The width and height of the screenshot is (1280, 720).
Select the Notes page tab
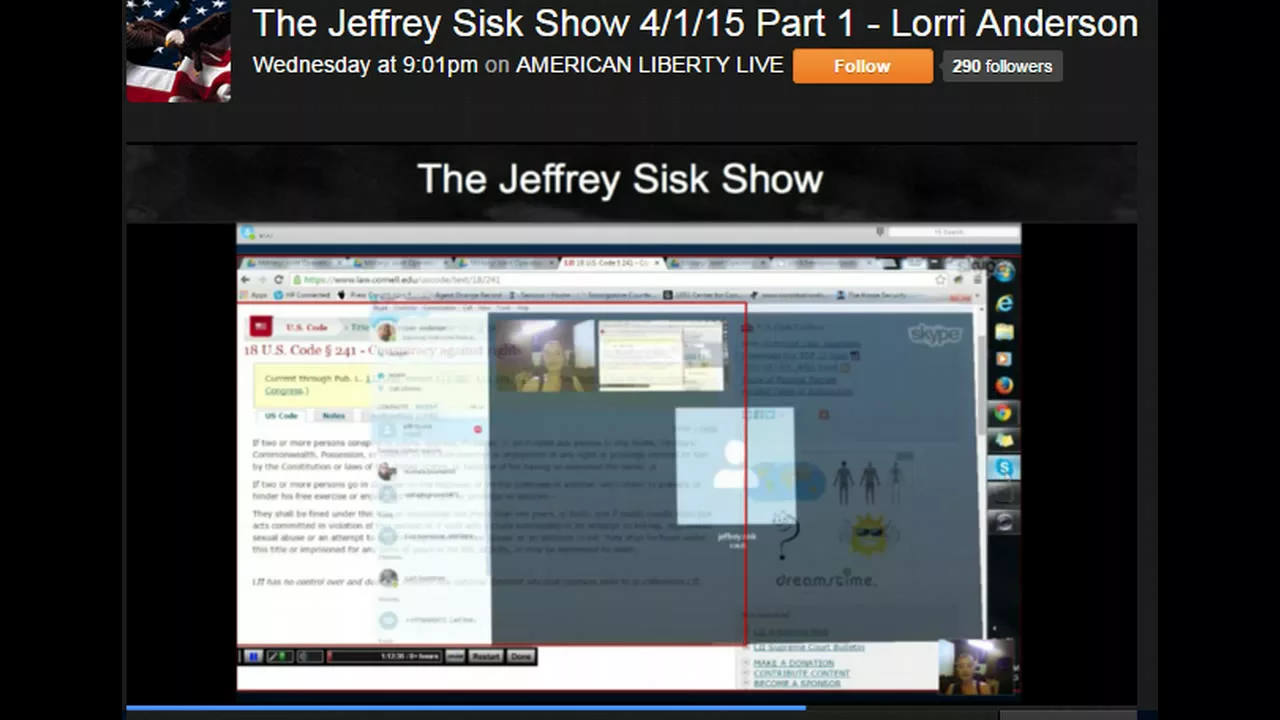[333, 416]
